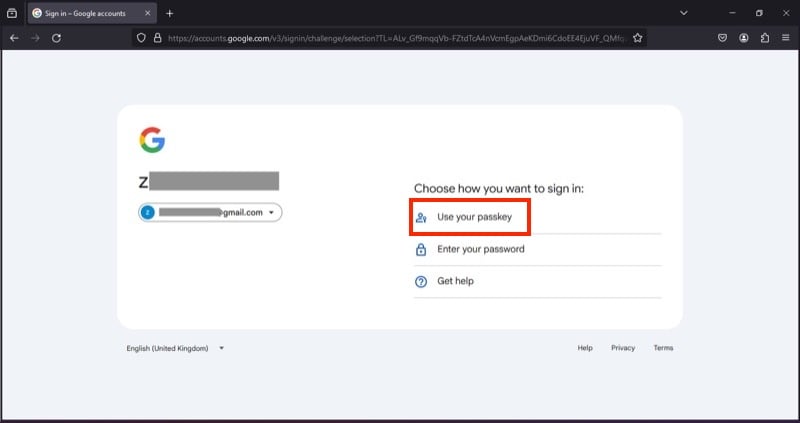Open the Extensions puzzle icon
Image resolution: width=800 pixels, height=423 pixels.
[765, 38]
